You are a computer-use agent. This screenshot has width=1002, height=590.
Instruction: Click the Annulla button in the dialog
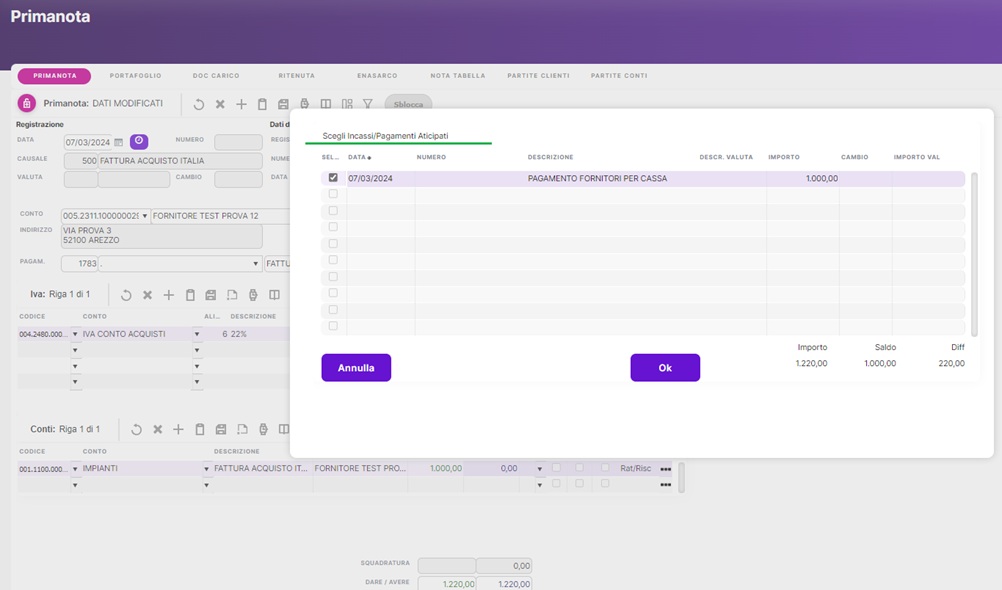click(356, 368)
